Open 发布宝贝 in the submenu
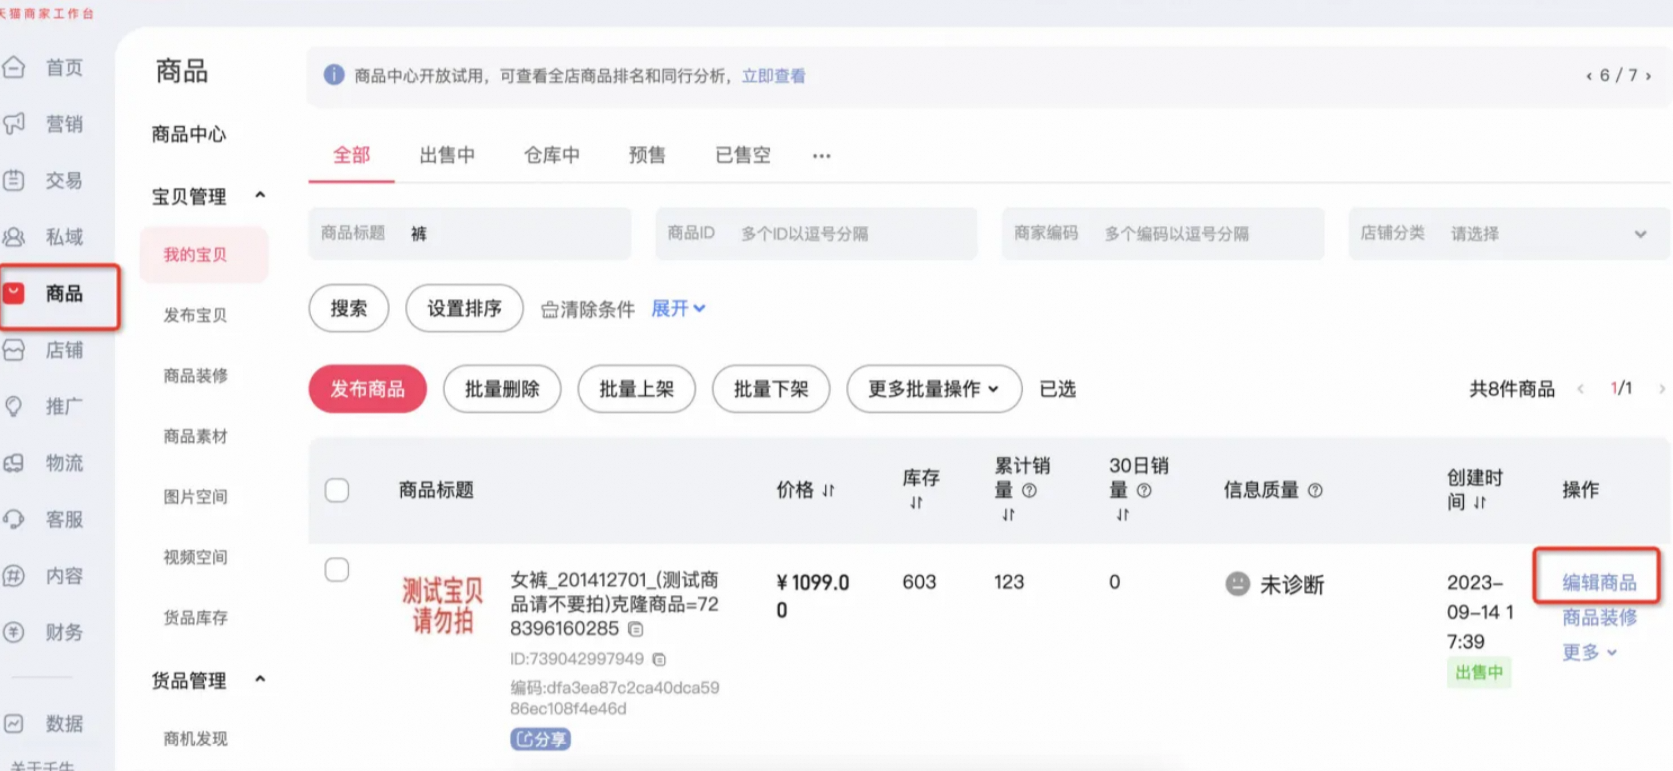The width and height of the screenshot is (1673, 771). tap(196, 315)
